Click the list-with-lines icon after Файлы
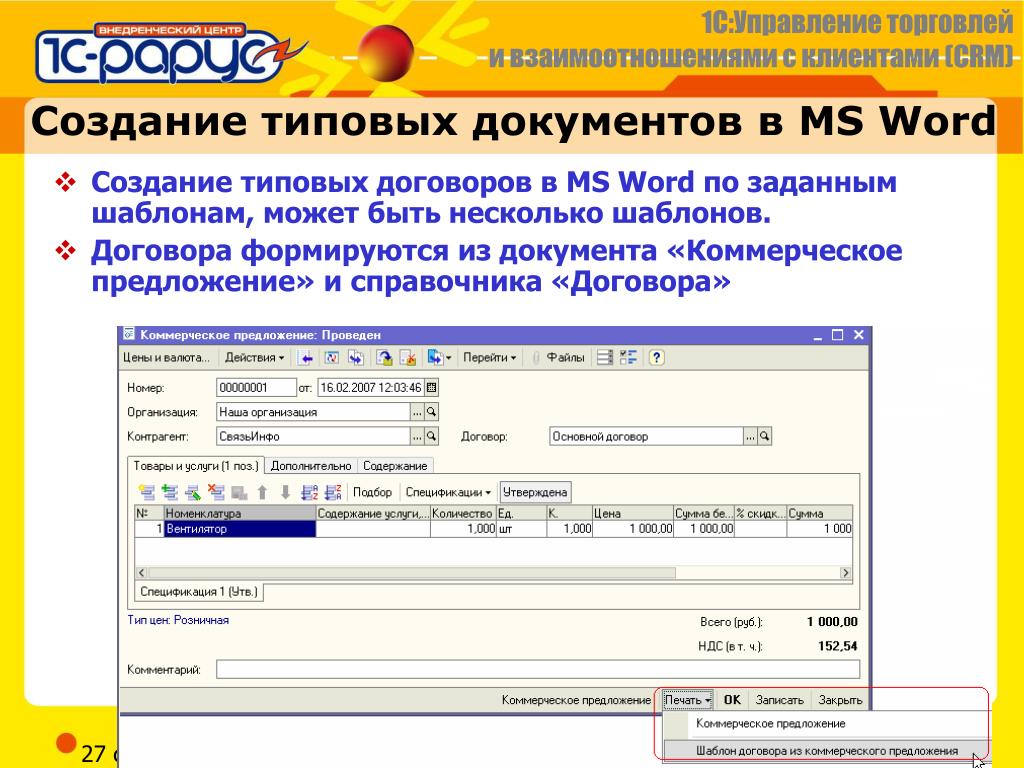This screenshot has height=768, width=1024. tap(605, 357)
